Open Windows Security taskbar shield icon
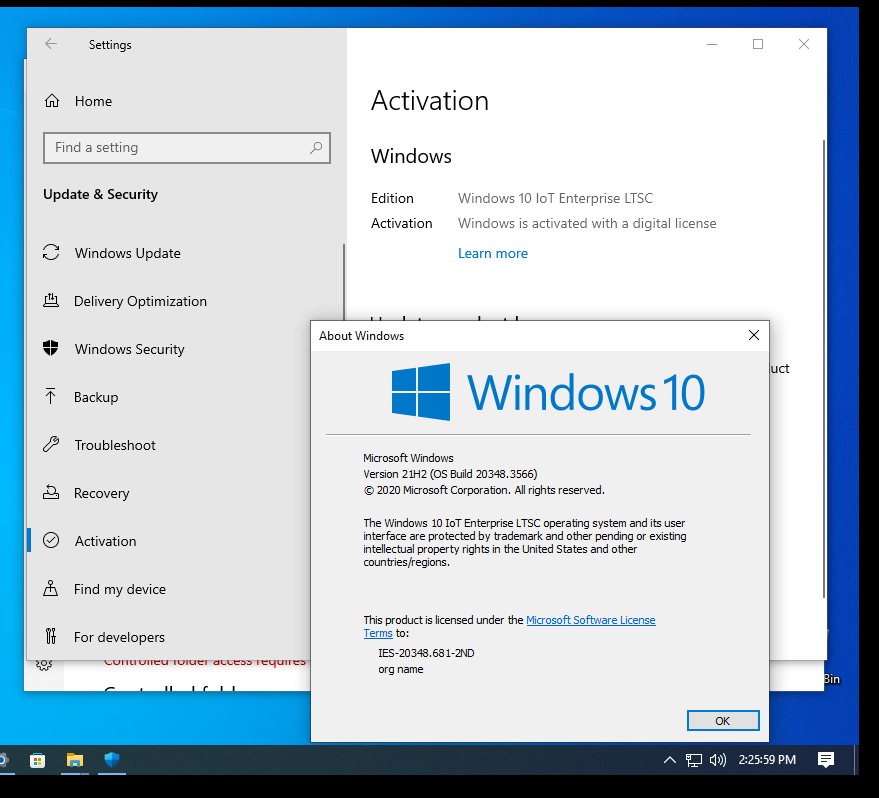This screenshot has width=879, height=798. [x=112, y=760]
